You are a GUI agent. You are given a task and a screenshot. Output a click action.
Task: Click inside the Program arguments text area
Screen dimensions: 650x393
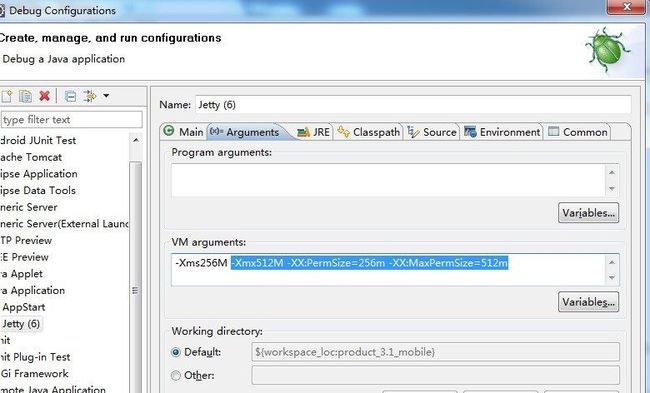coord(389,180)
